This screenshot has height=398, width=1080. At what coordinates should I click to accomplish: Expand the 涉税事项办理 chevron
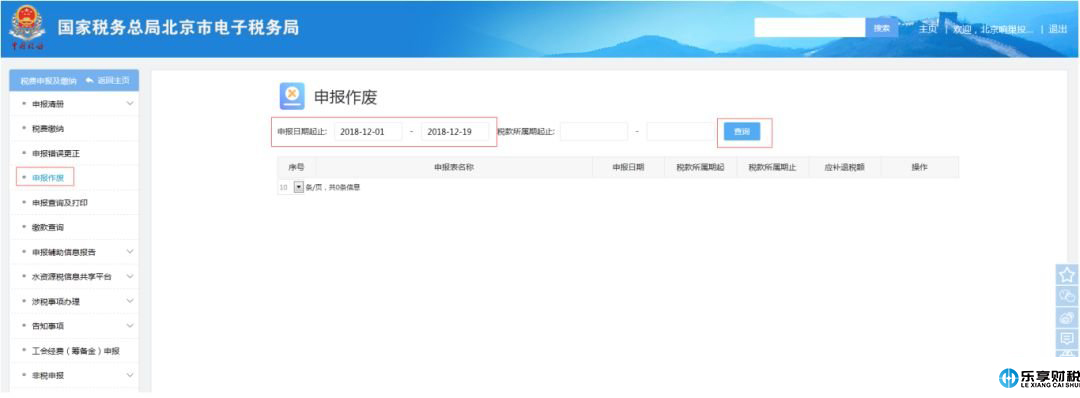tap(129, 302)
